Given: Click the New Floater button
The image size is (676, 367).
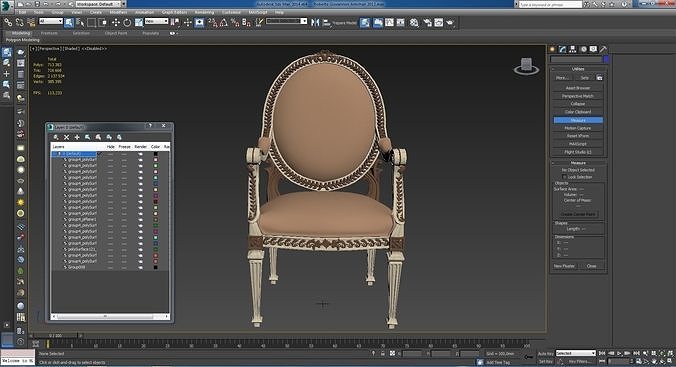Looking at the screenshot, I should coord(564,266).
